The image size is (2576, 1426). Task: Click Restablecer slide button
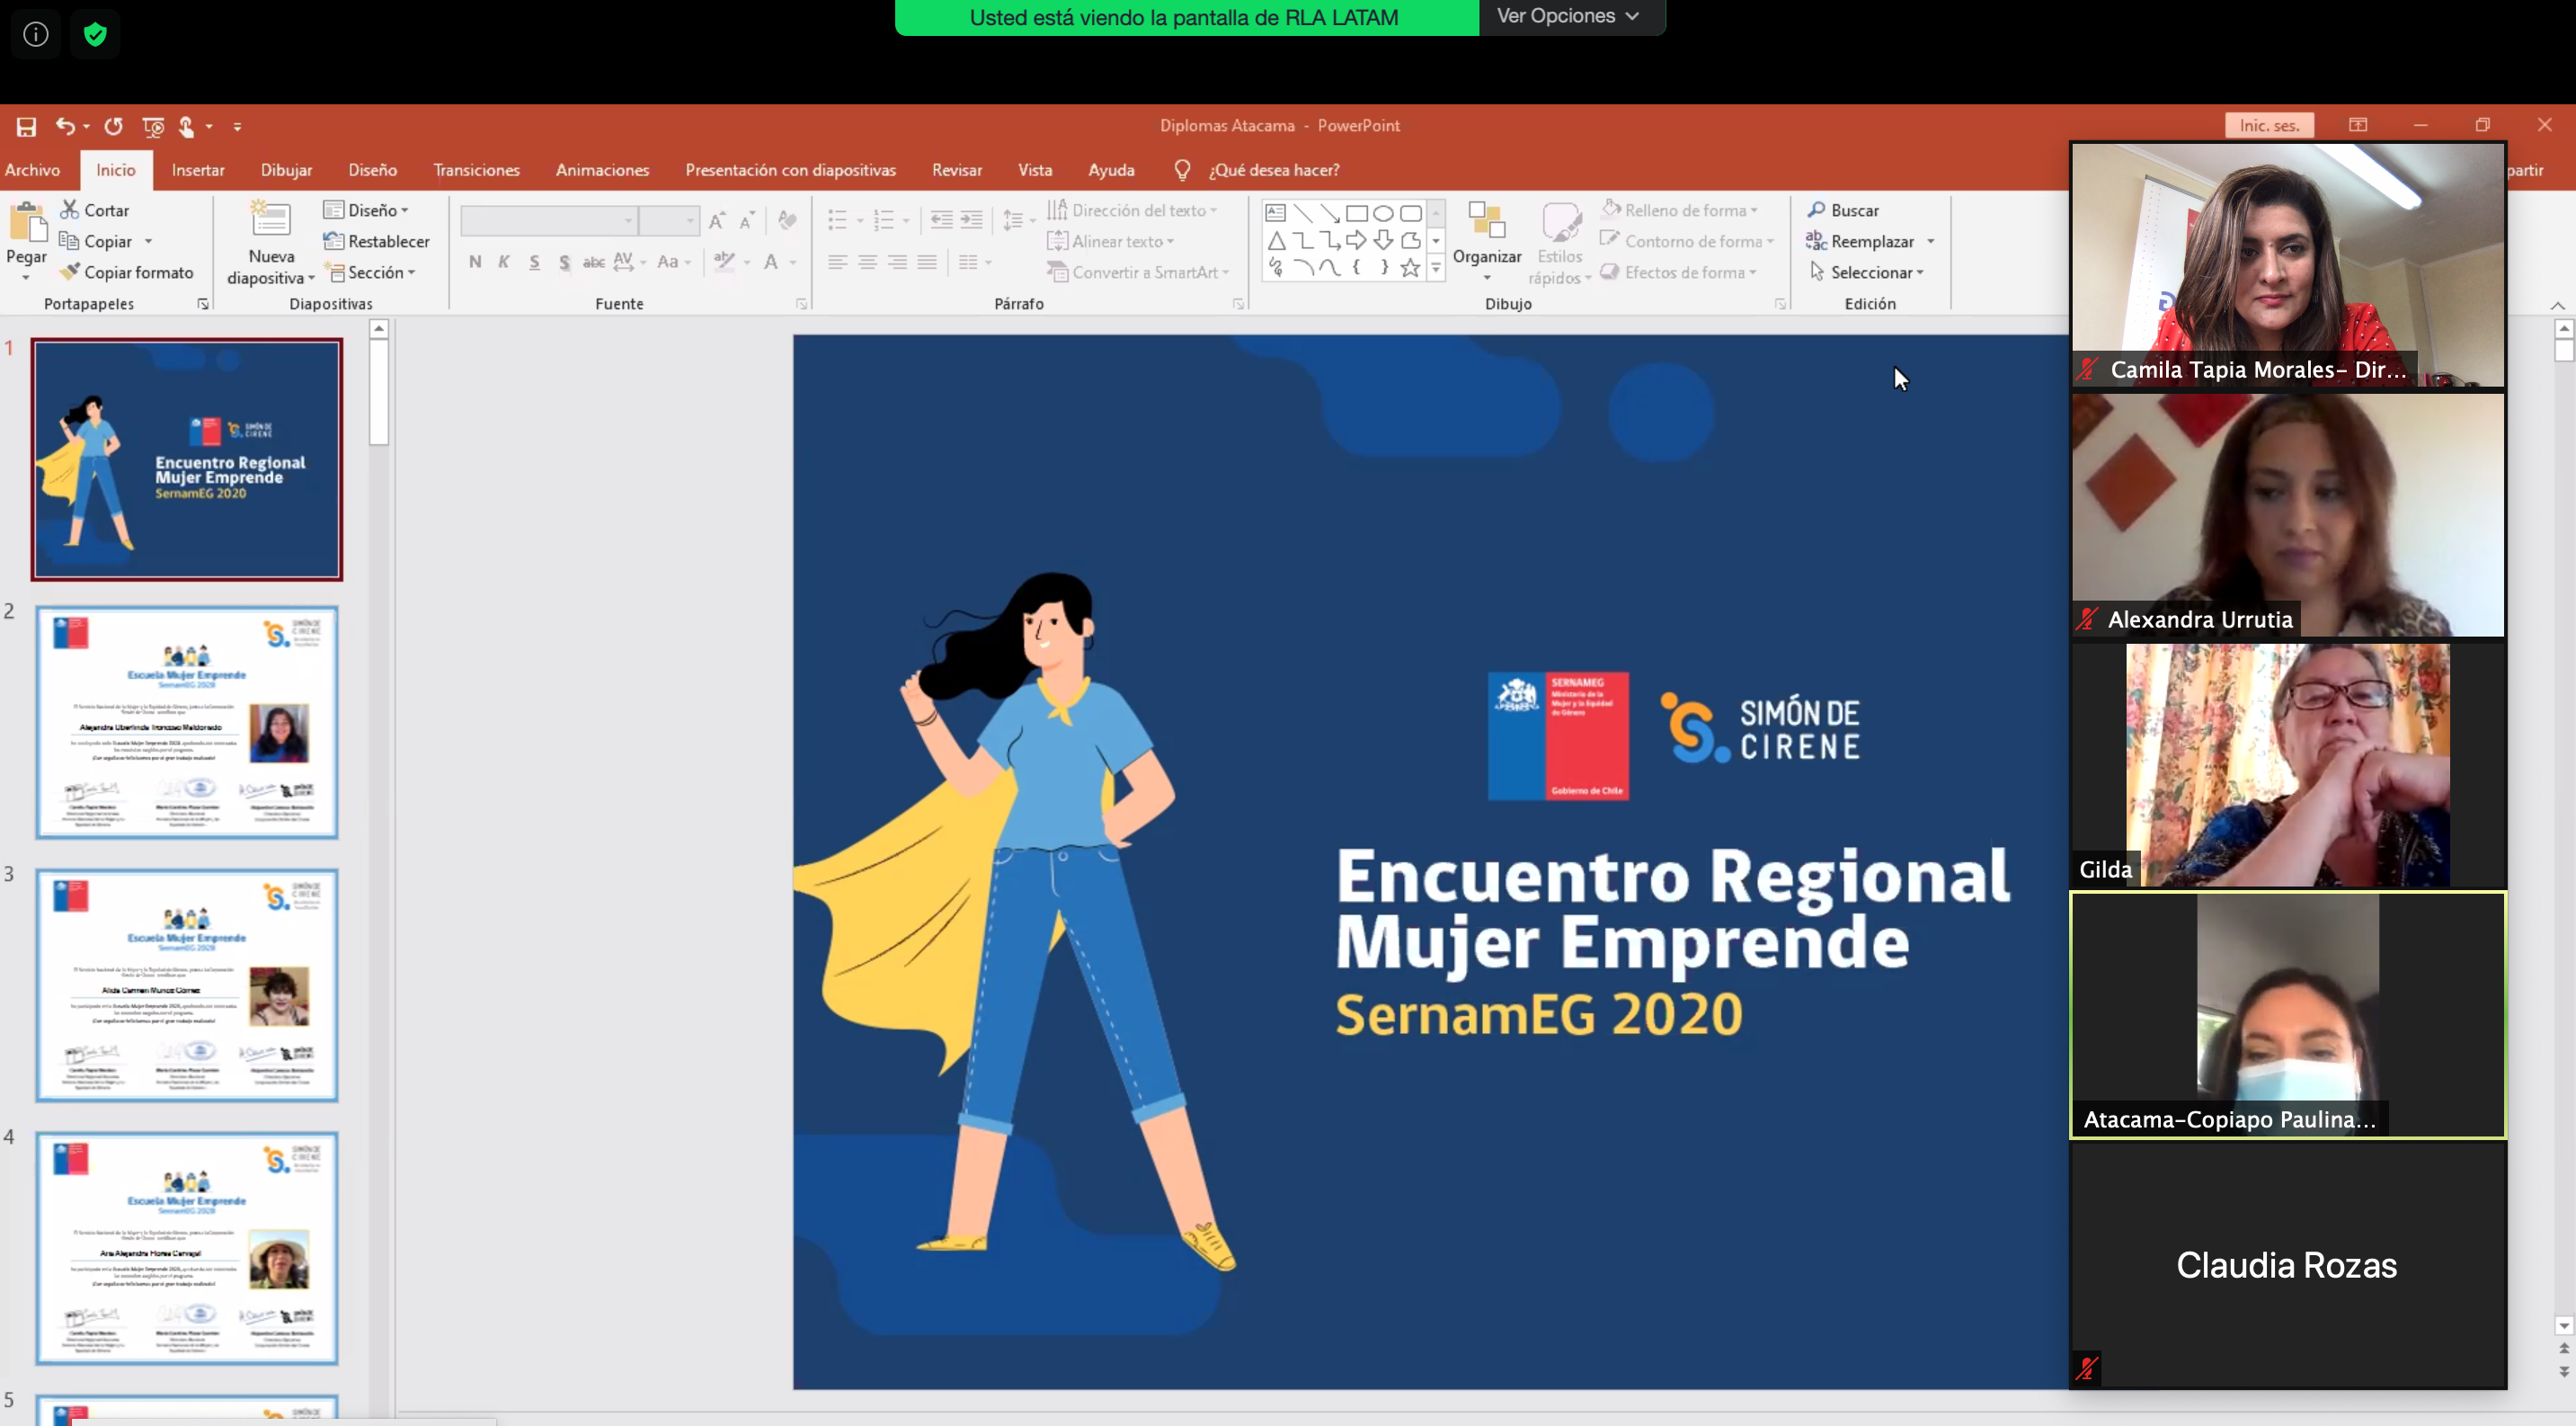[x=376, y=241]
